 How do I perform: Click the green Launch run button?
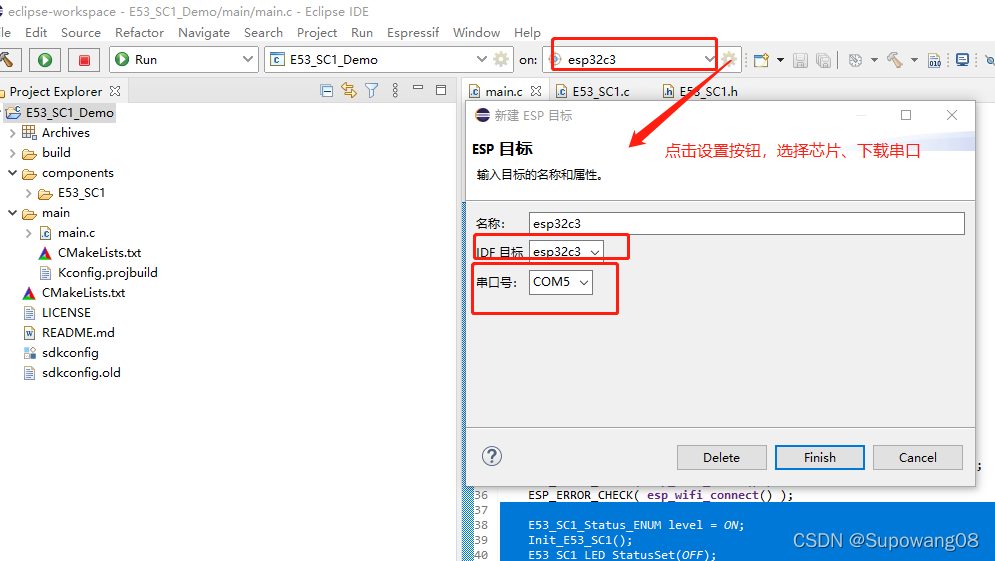pos(44,60)
